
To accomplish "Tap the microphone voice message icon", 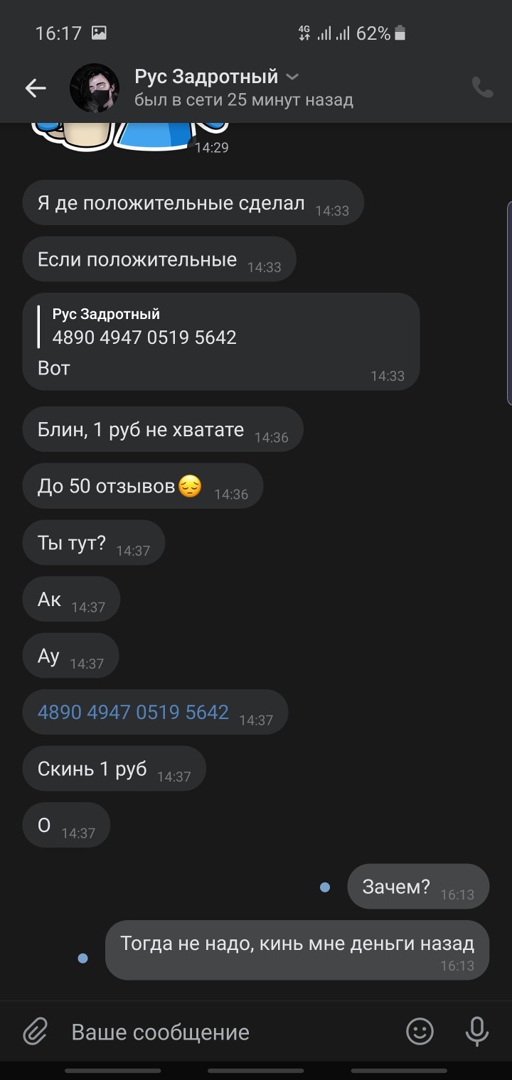I will click(477, 1031).
